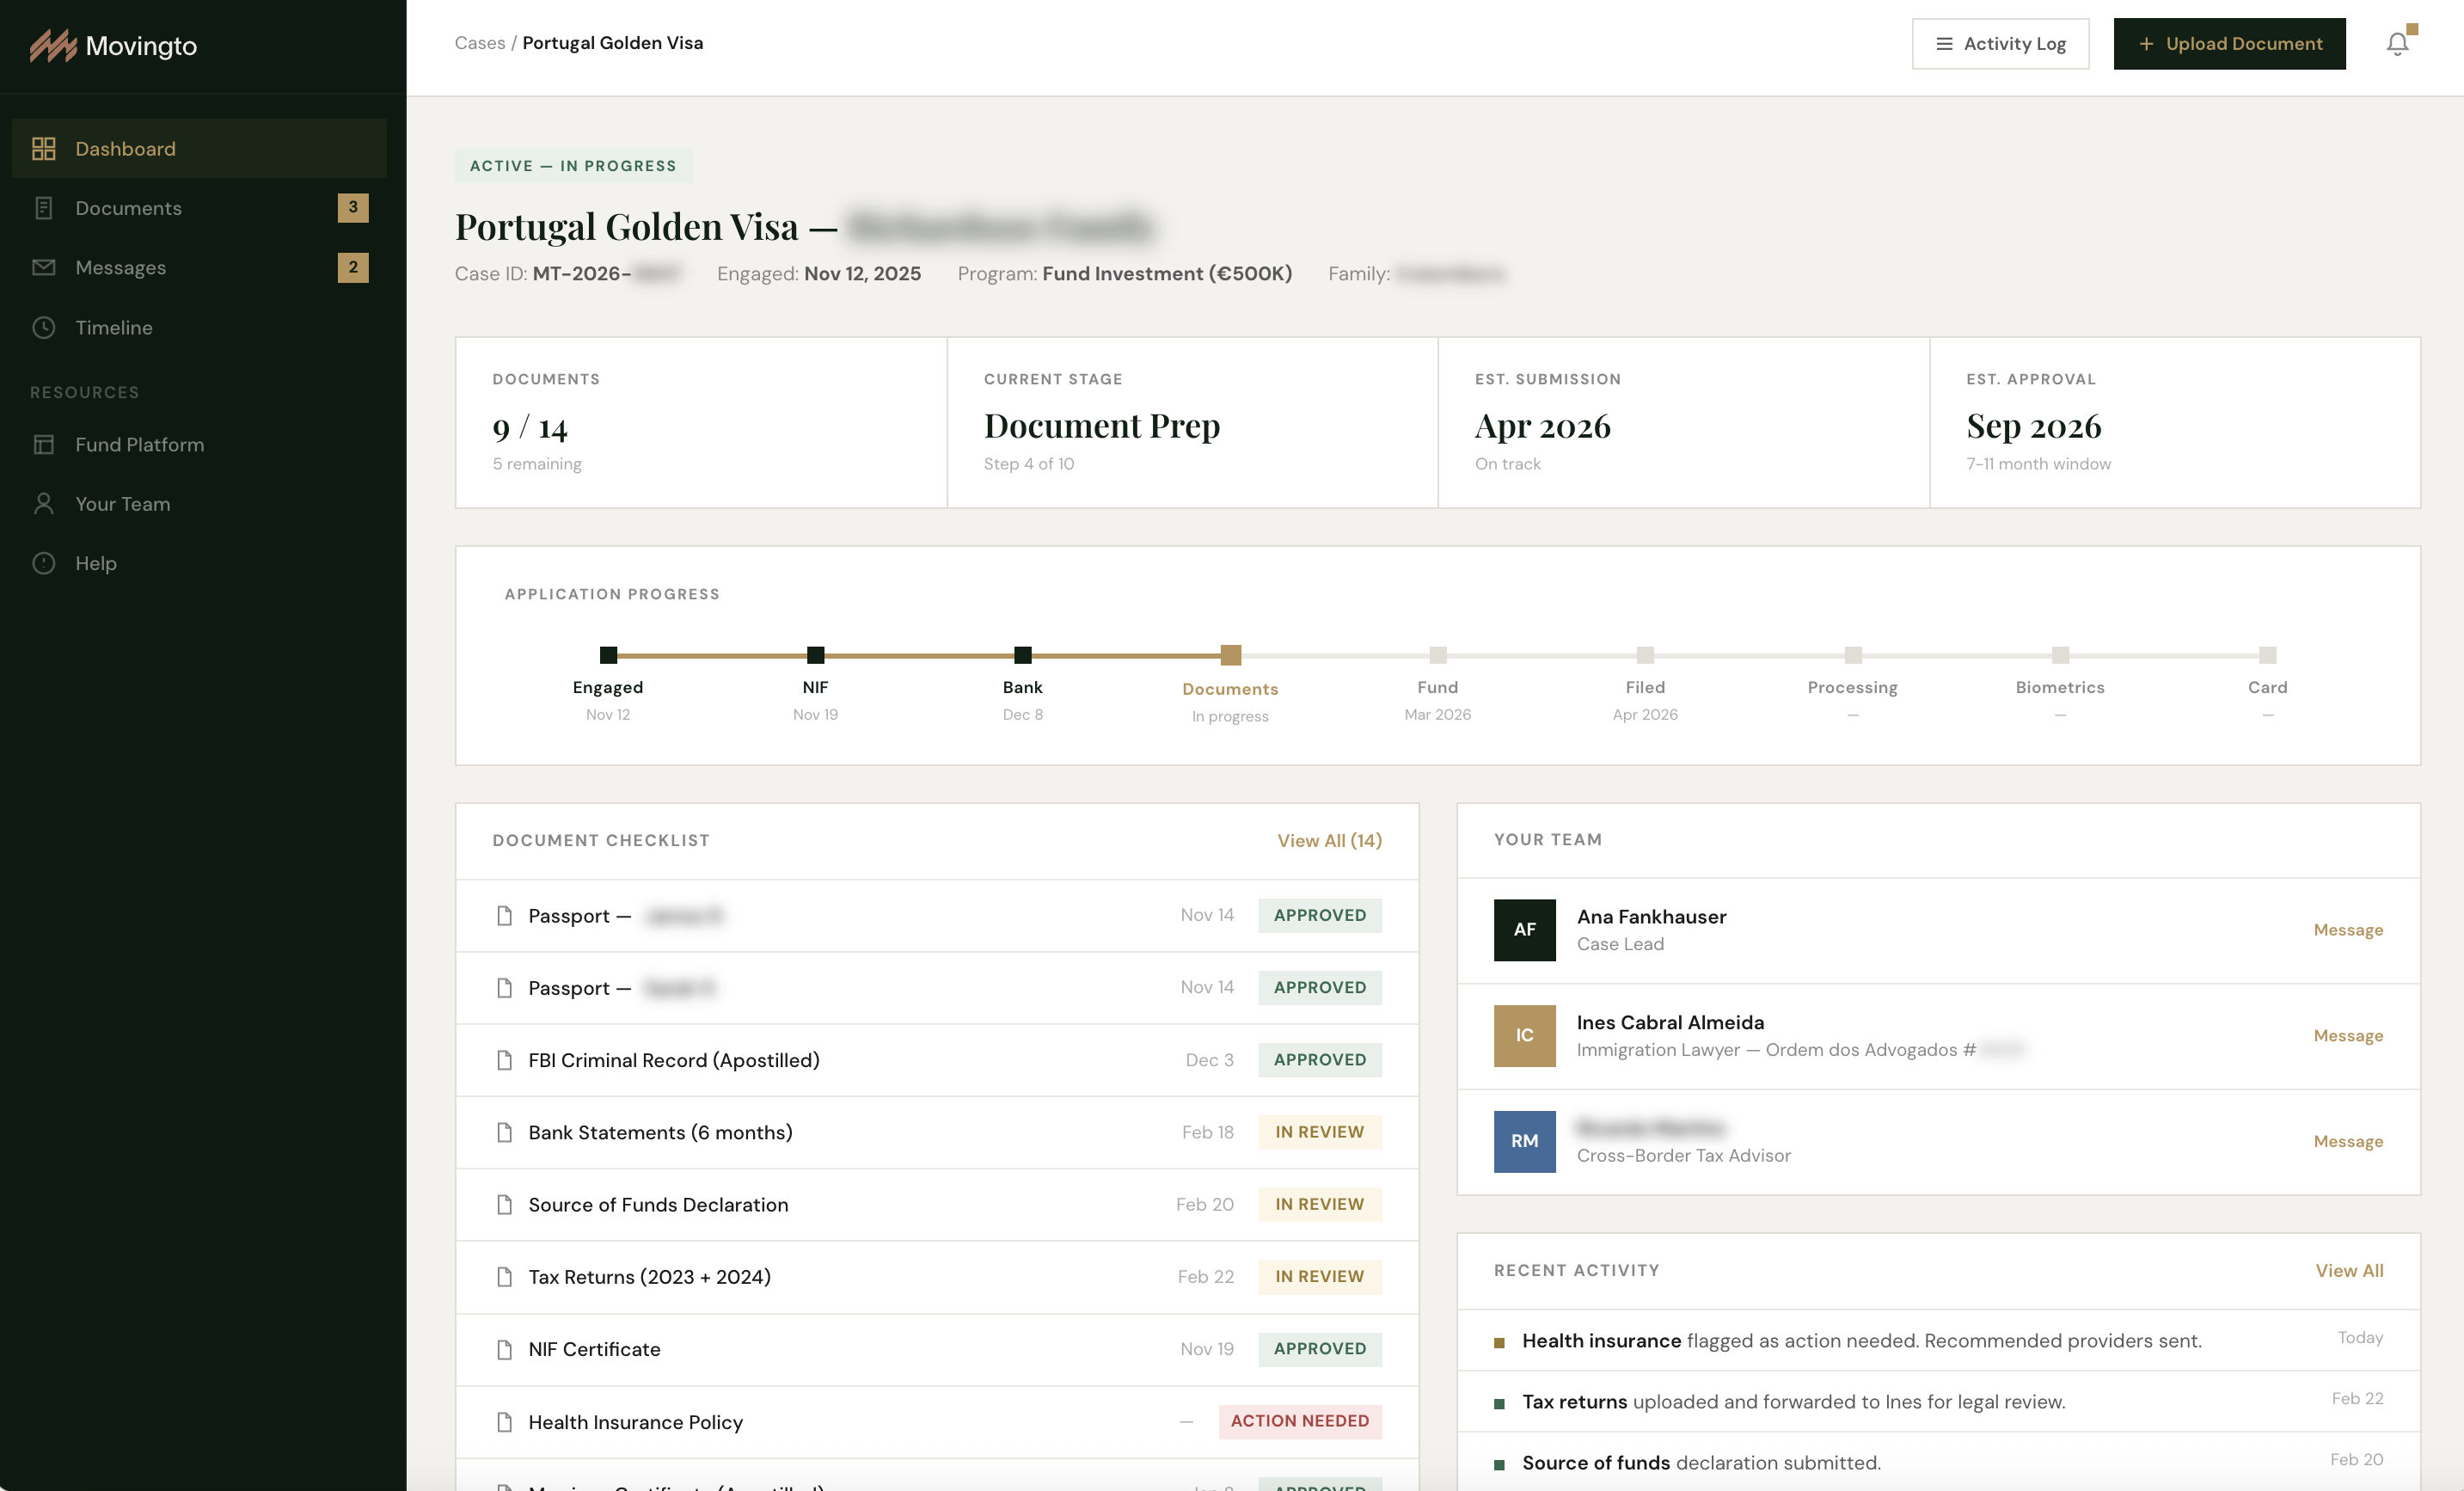Click the RM tax advisor avatar

1524,1142
